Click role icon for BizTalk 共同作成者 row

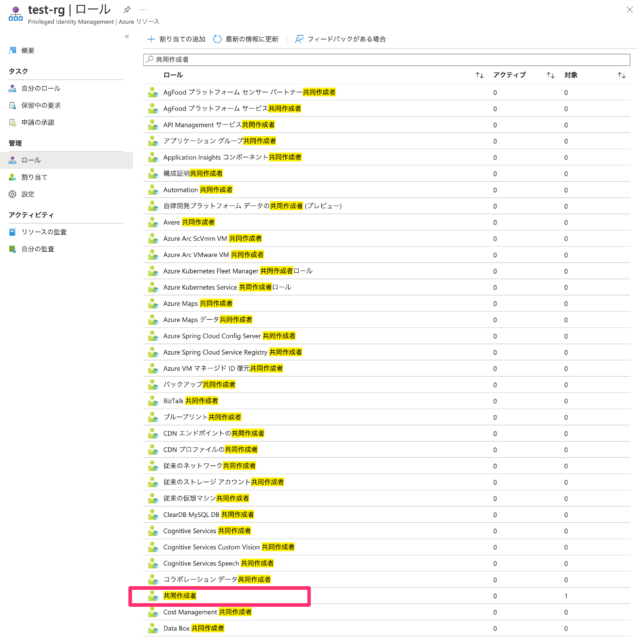click(x=153, y=401)
